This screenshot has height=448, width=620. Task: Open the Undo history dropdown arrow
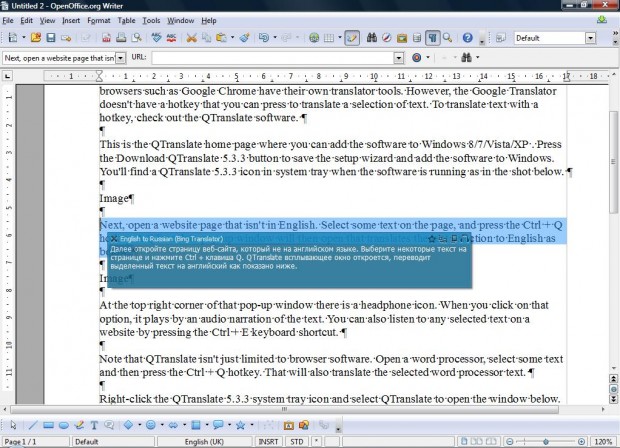click(275, 38)
